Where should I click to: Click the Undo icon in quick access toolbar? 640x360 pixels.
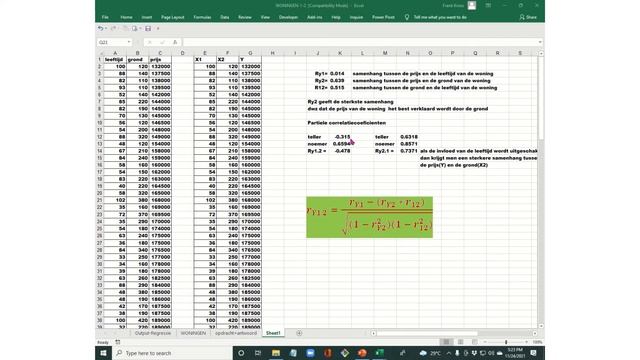(x=100, y=29)
